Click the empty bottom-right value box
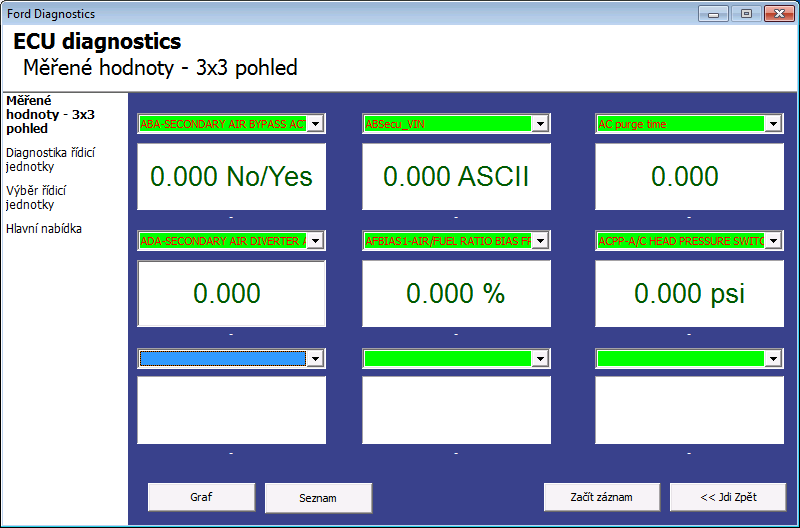Viewport: 800px width, 528px height. pyautogui.click(x=689, y=410)
